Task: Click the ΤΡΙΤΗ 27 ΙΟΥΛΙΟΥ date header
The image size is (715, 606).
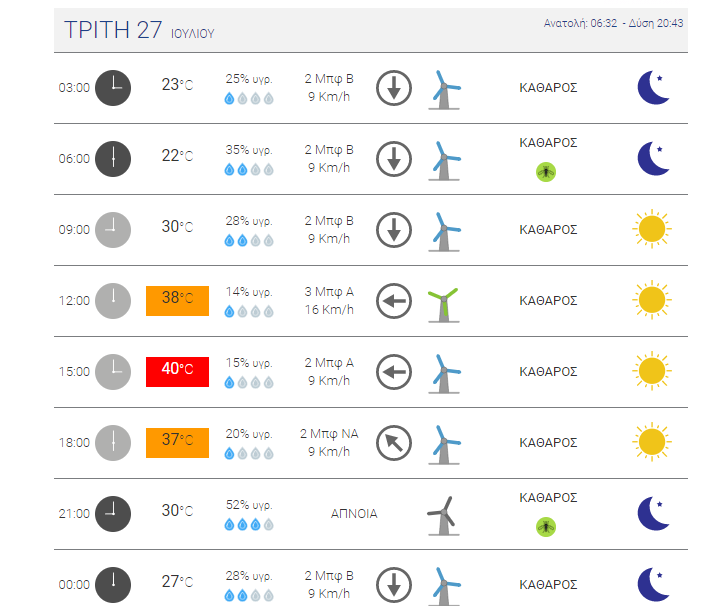Action: coord(139,30)
